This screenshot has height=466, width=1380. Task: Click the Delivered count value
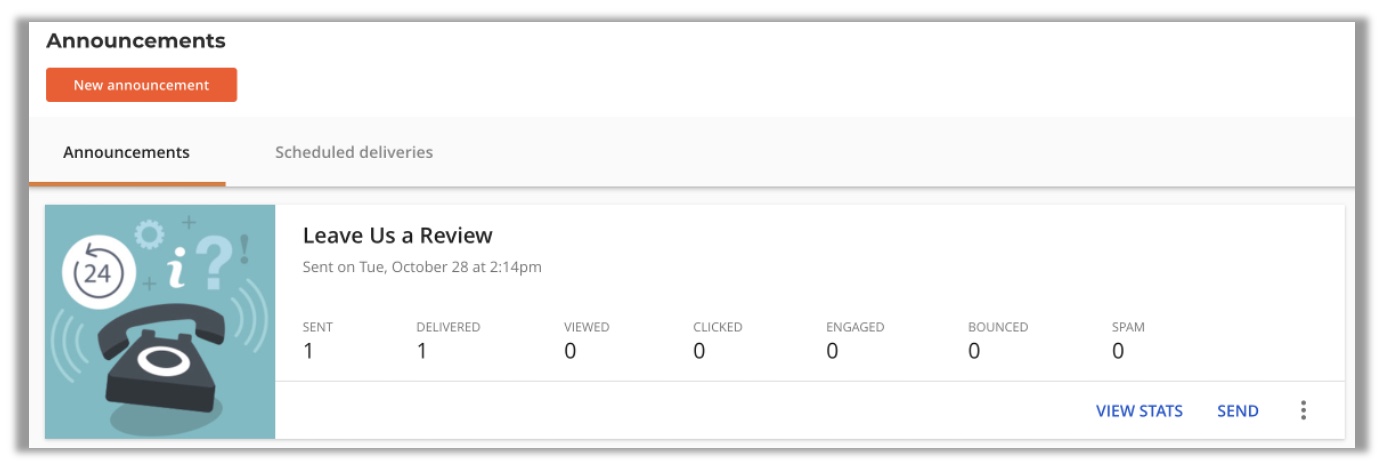[422, 351]
